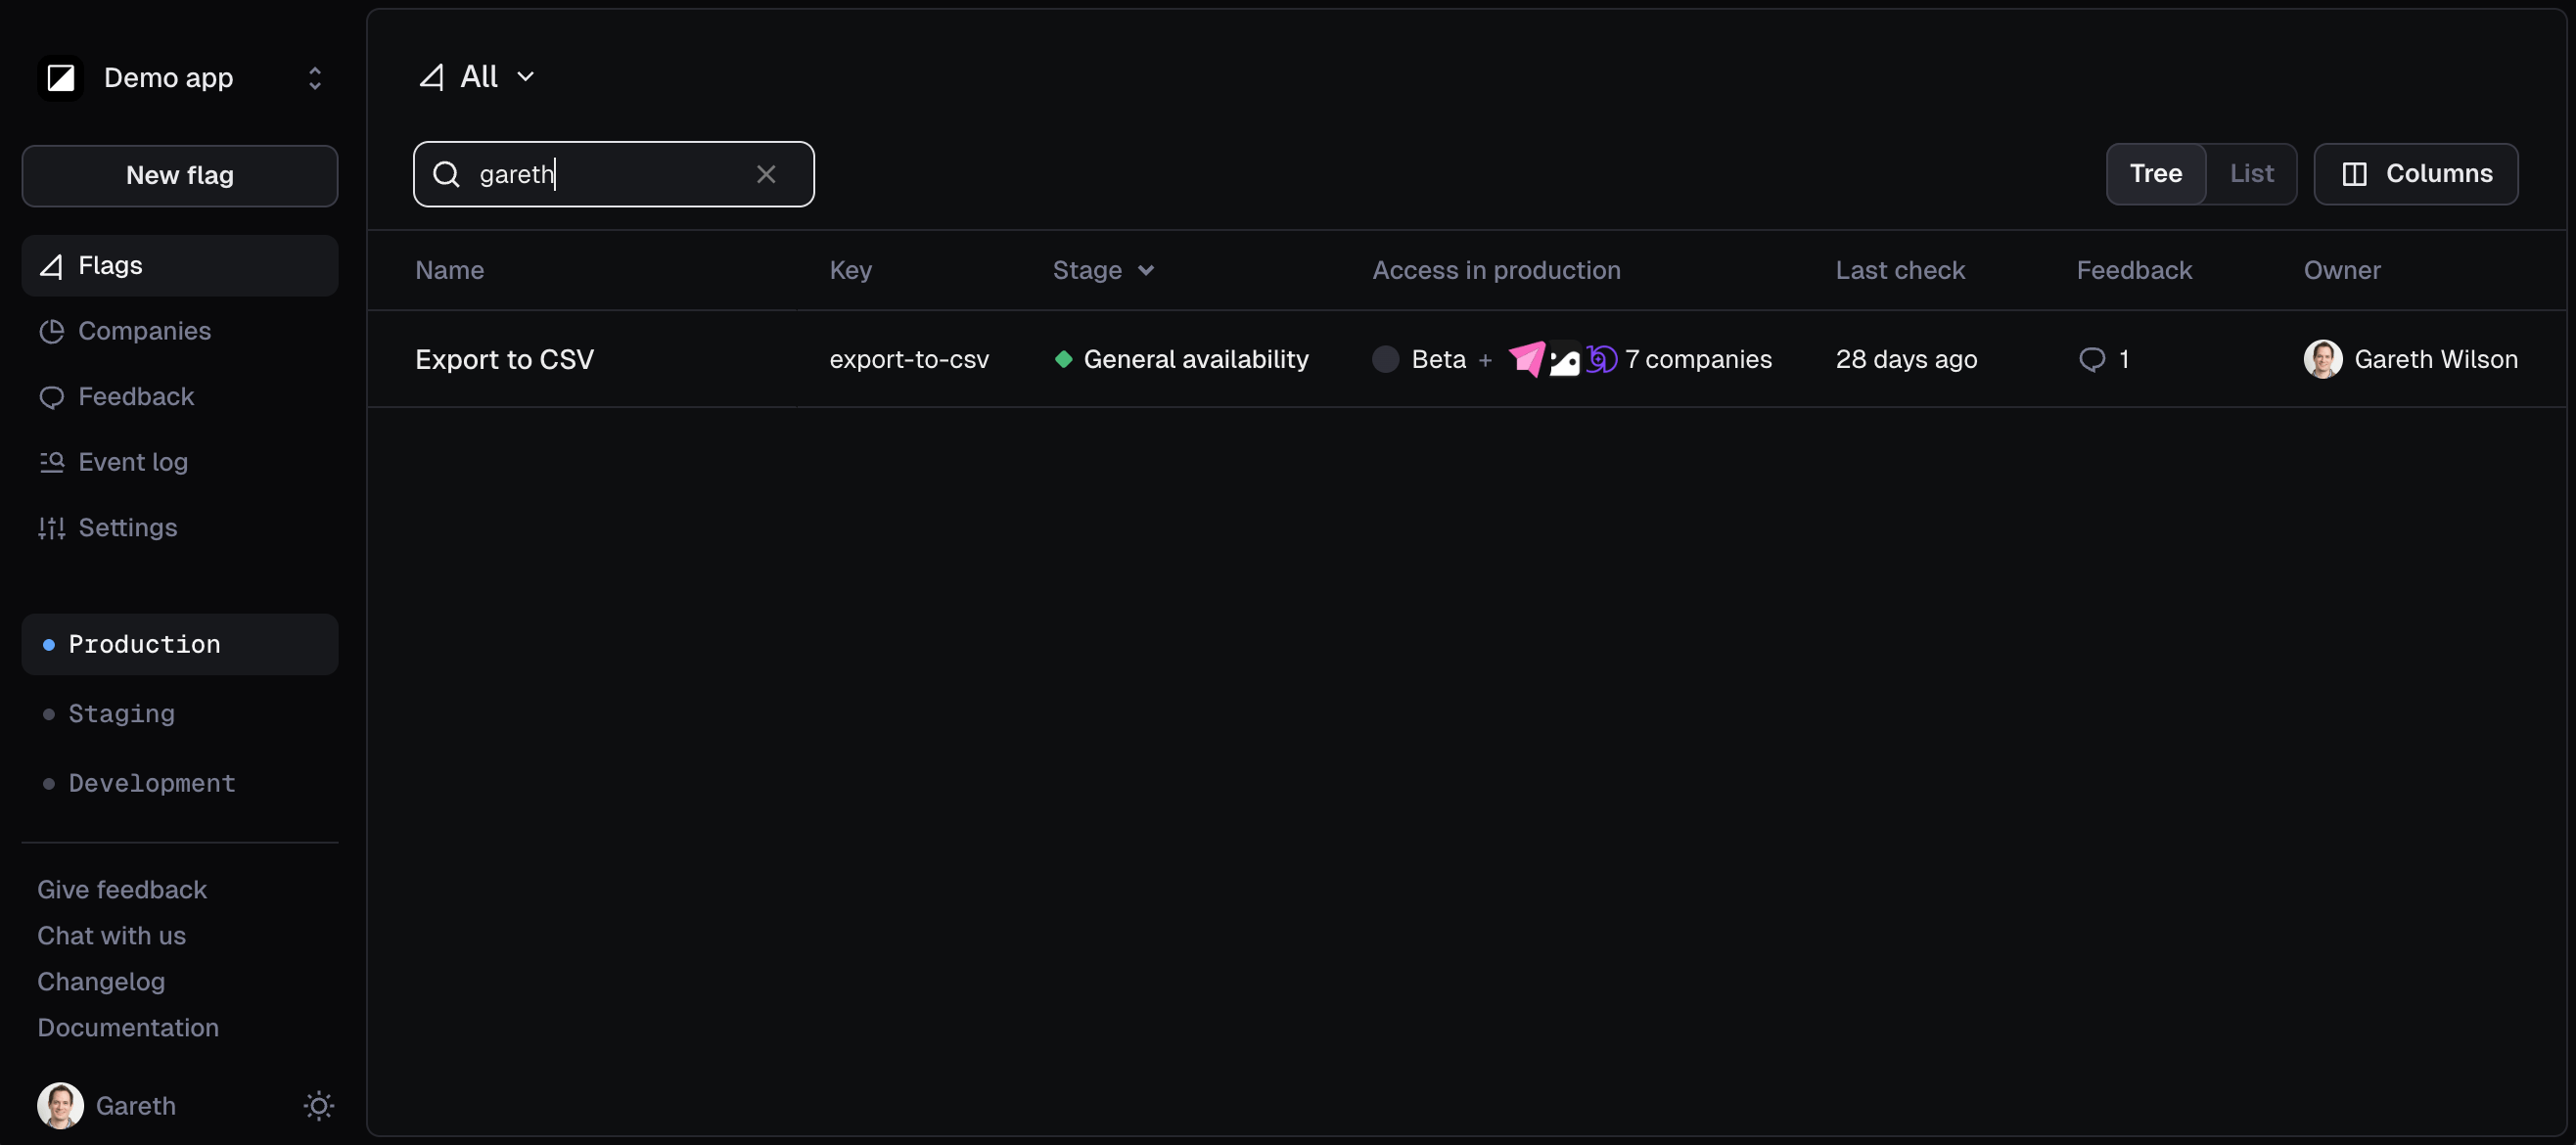Open Feedback in the sidebar
Screen dimensions: 2576x1145
pyautogui.click(x=180, y=396)
